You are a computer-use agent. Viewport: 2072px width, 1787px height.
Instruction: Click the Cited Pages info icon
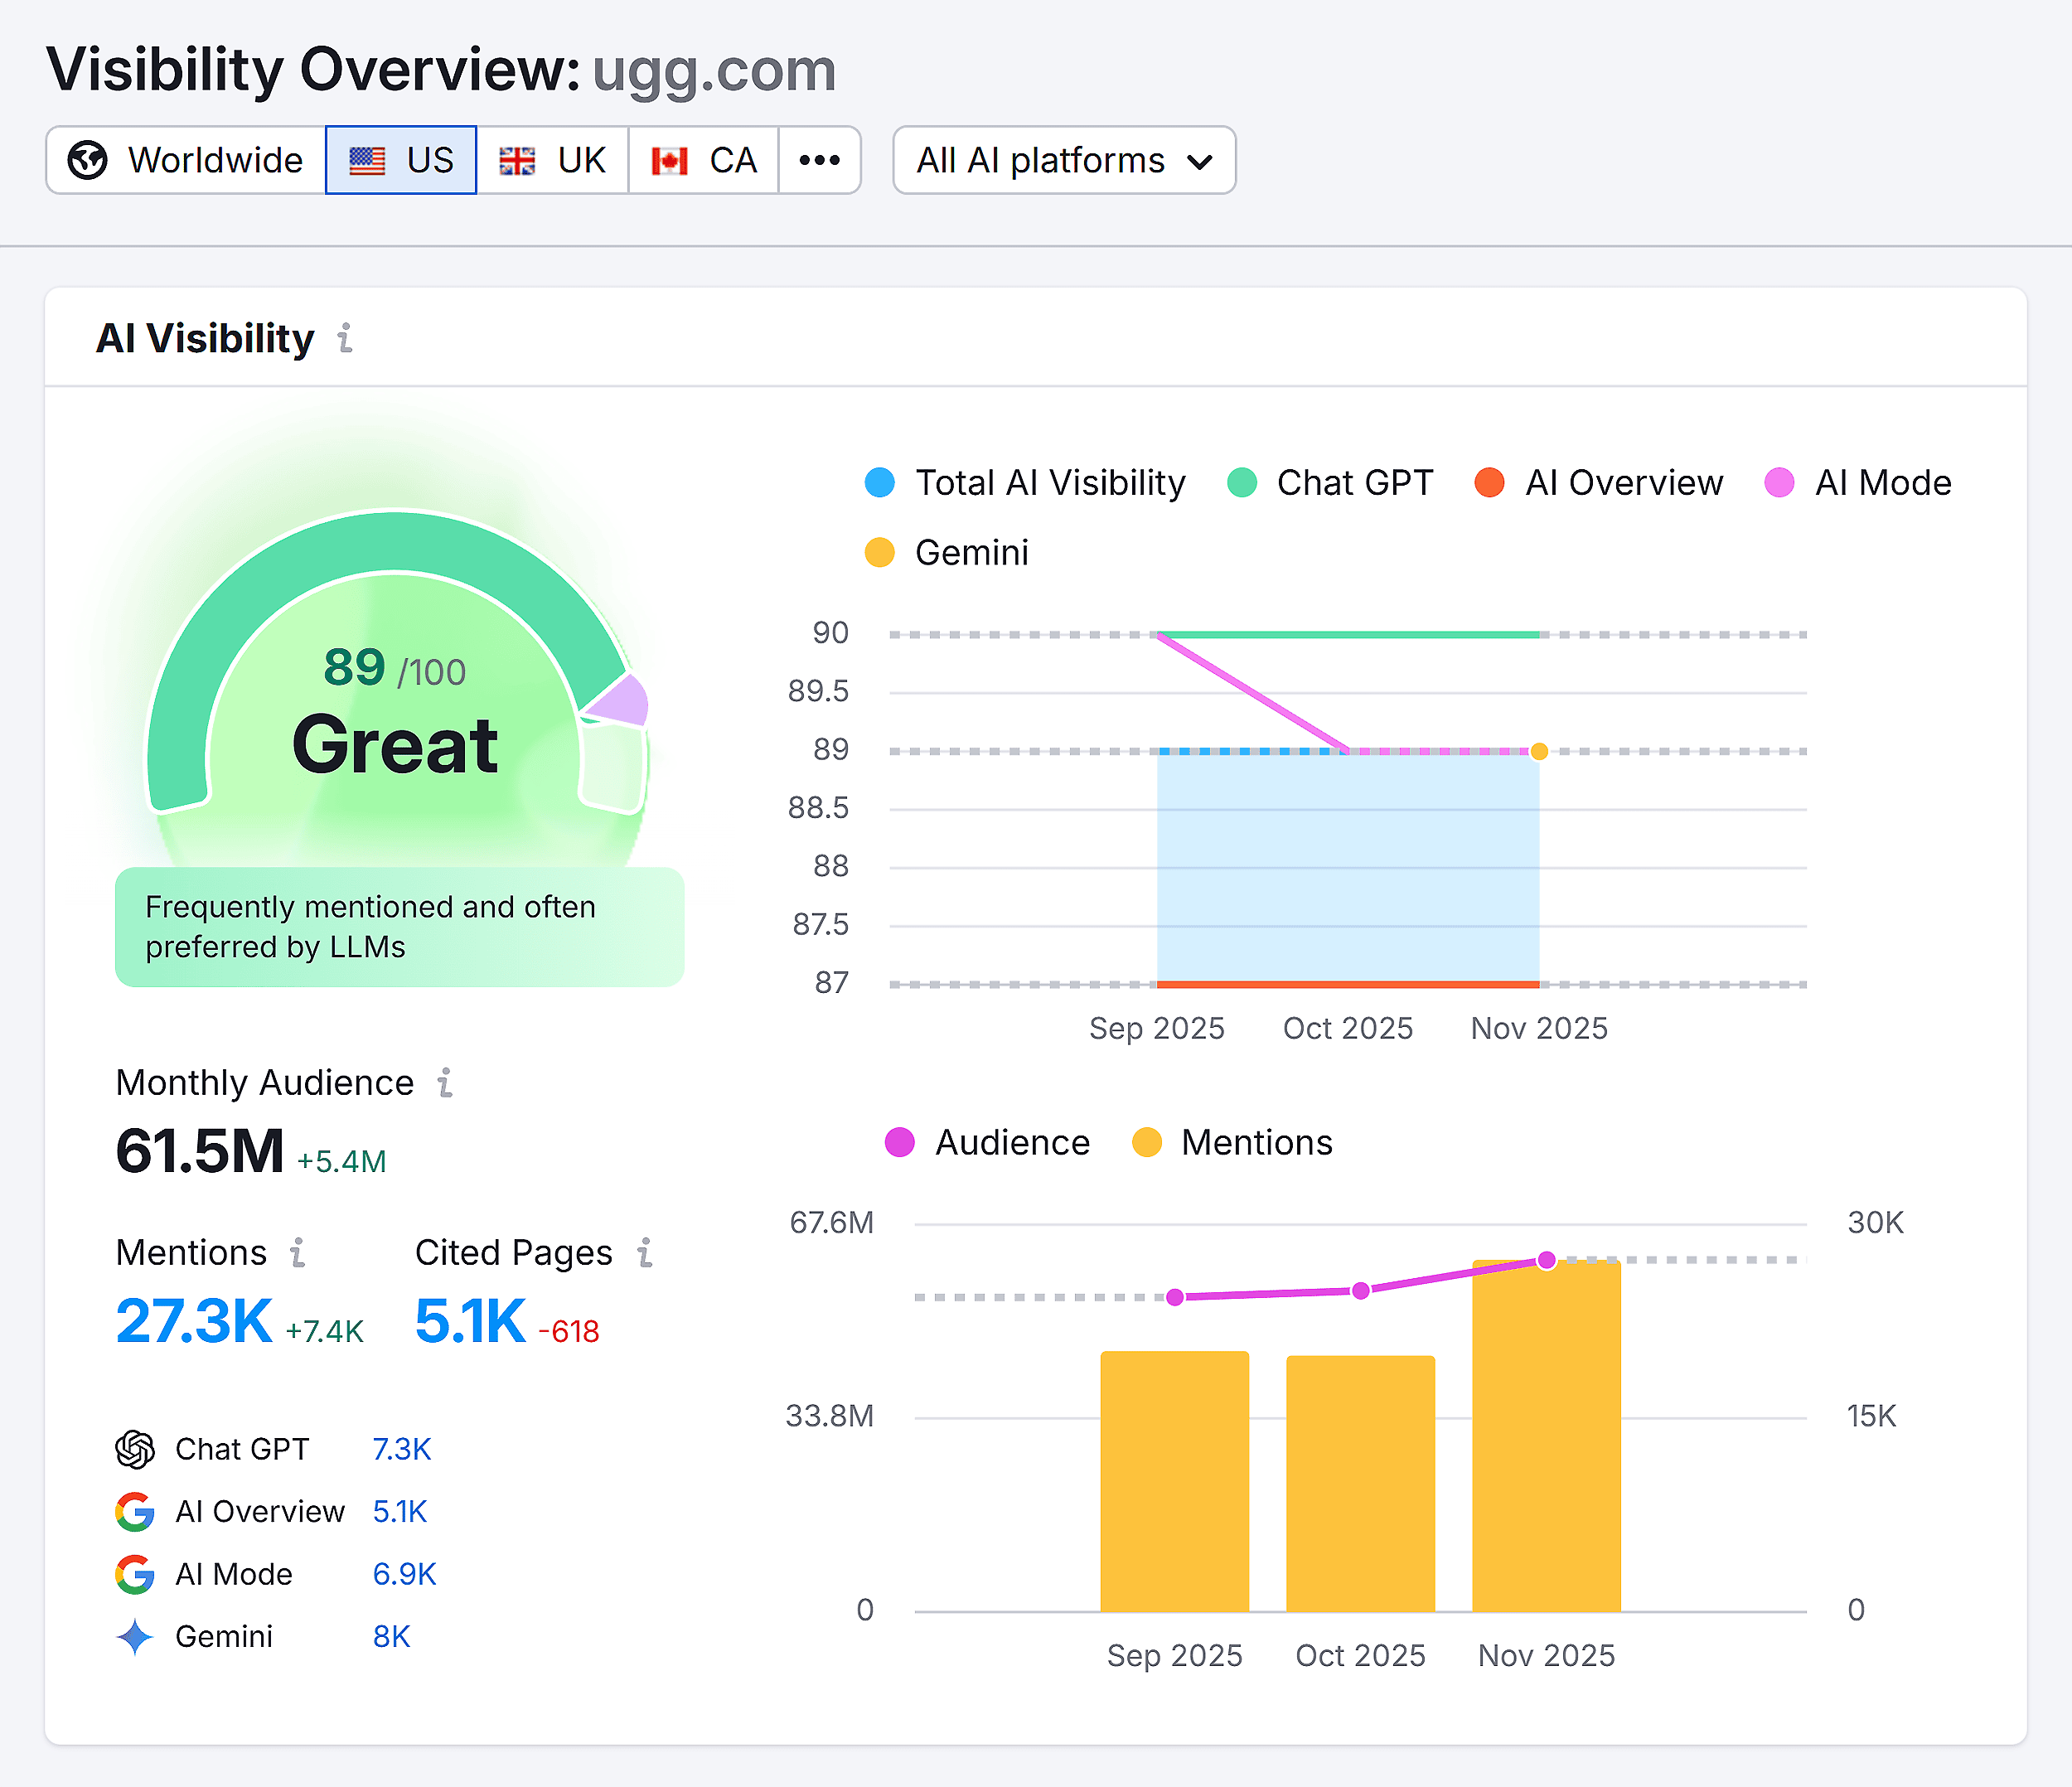tap(646, 1252)
